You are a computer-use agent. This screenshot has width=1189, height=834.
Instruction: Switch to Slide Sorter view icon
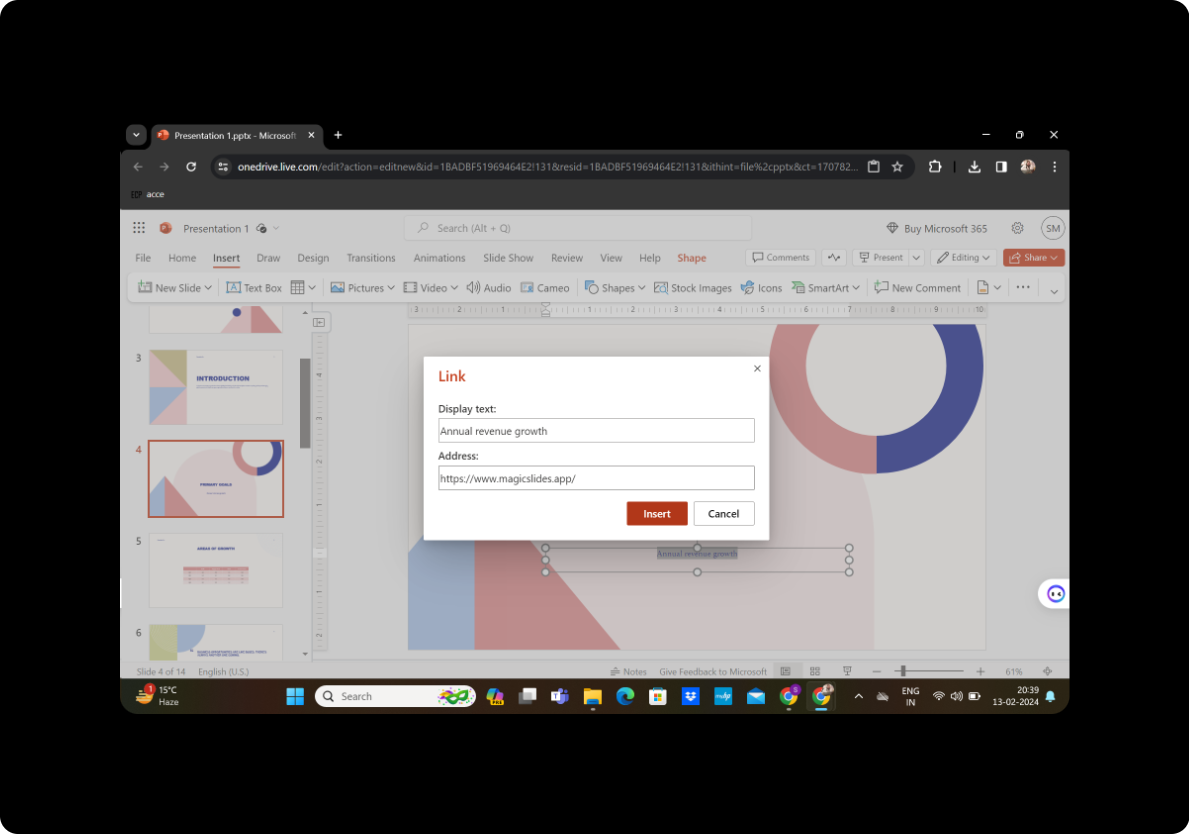click(815, 672)
